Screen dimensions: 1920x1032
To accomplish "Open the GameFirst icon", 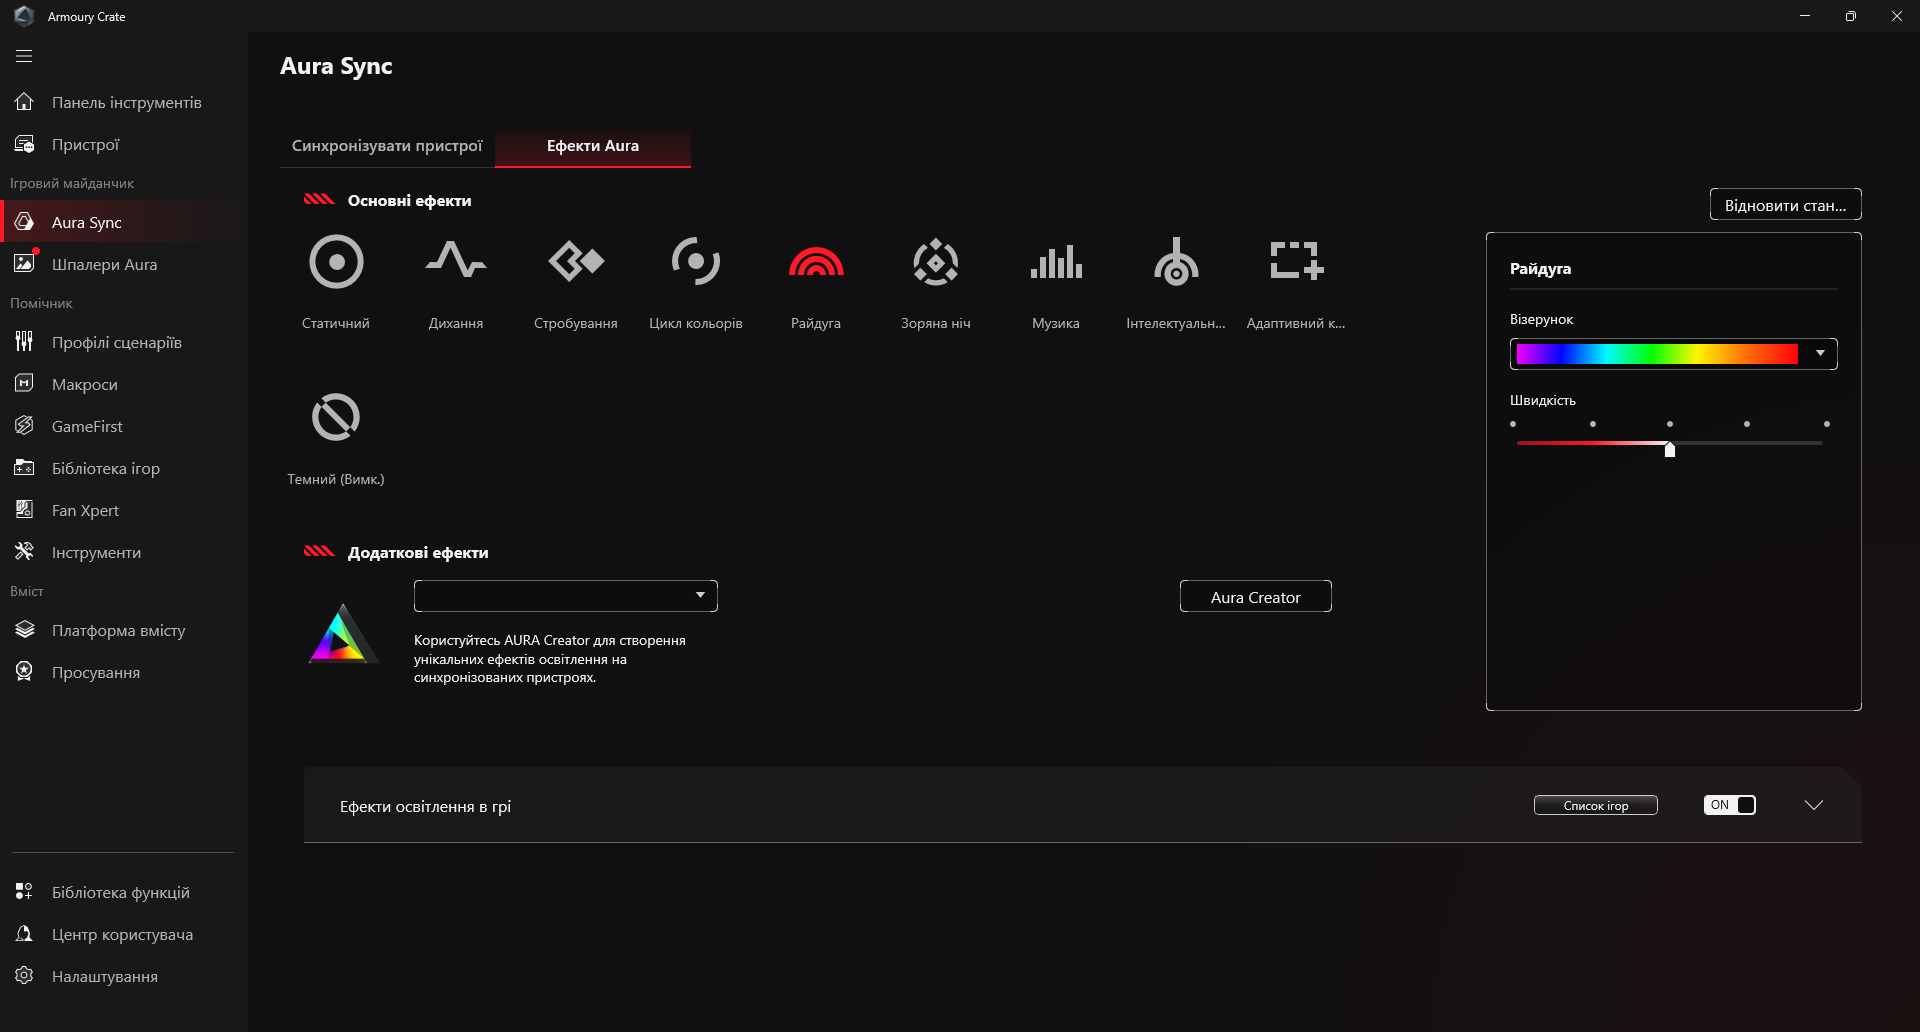I will point(24,426).
